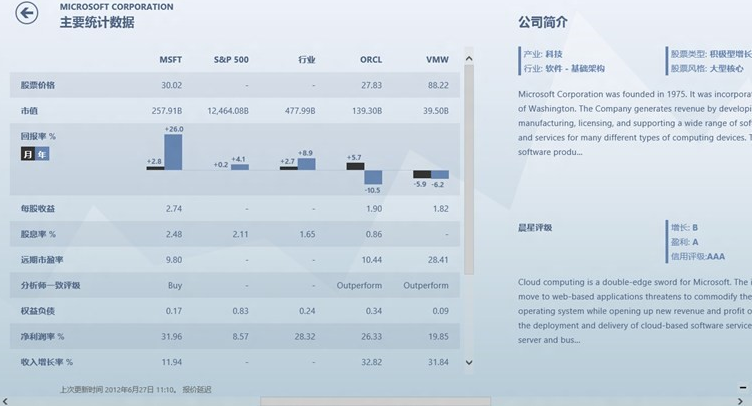The width and height of the screenshot is (752, 406).
Task: Click the 主要统计数据 page title
Action: (97, 23)
